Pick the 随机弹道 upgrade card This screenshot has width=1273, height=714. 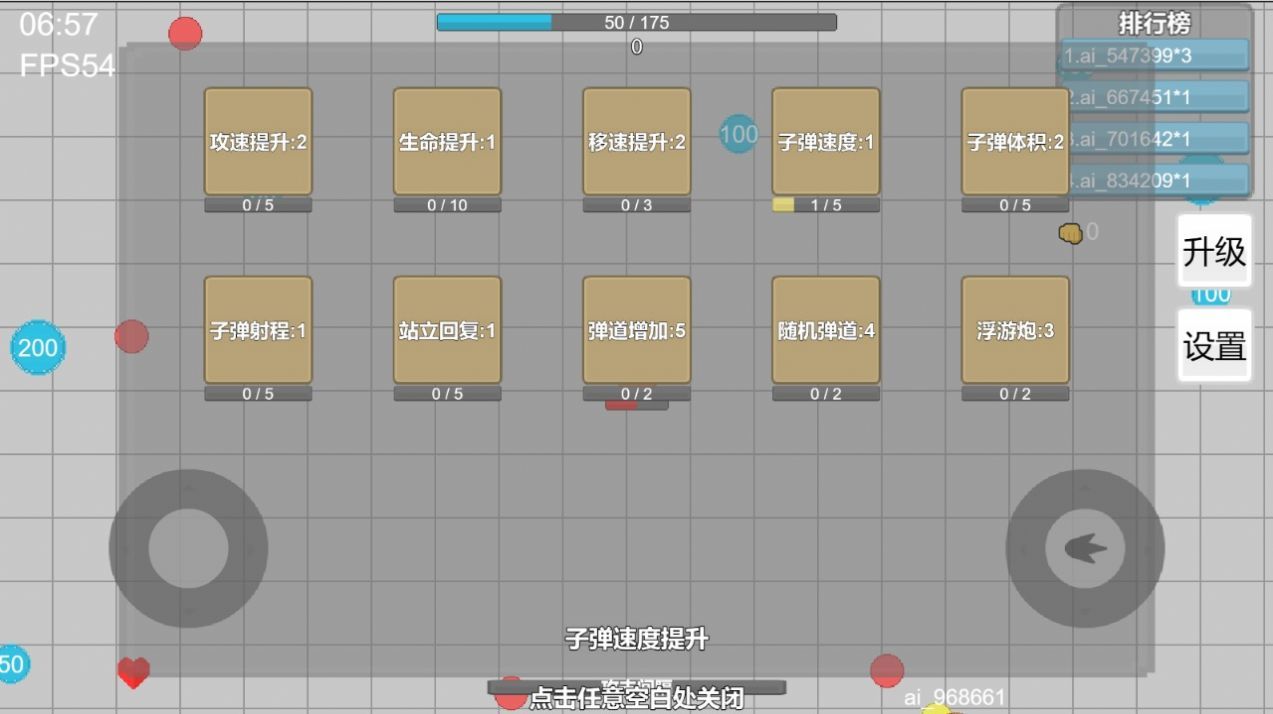pos(826,331)
